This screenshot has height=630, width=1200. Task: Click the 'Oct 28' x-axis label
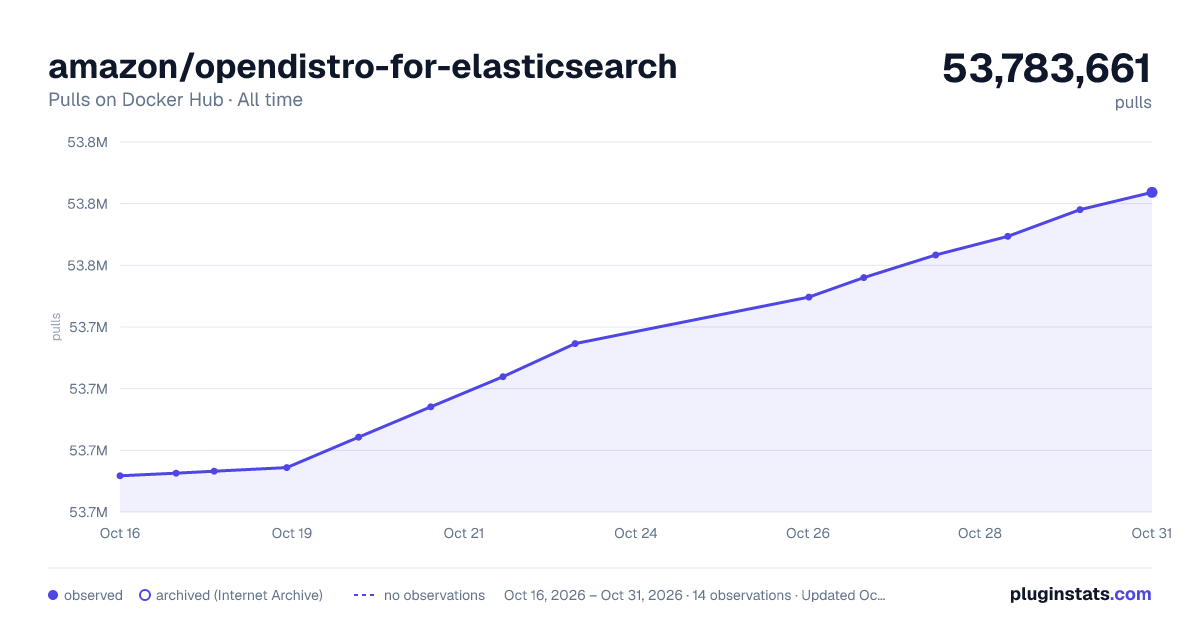[x=980, y=533]
